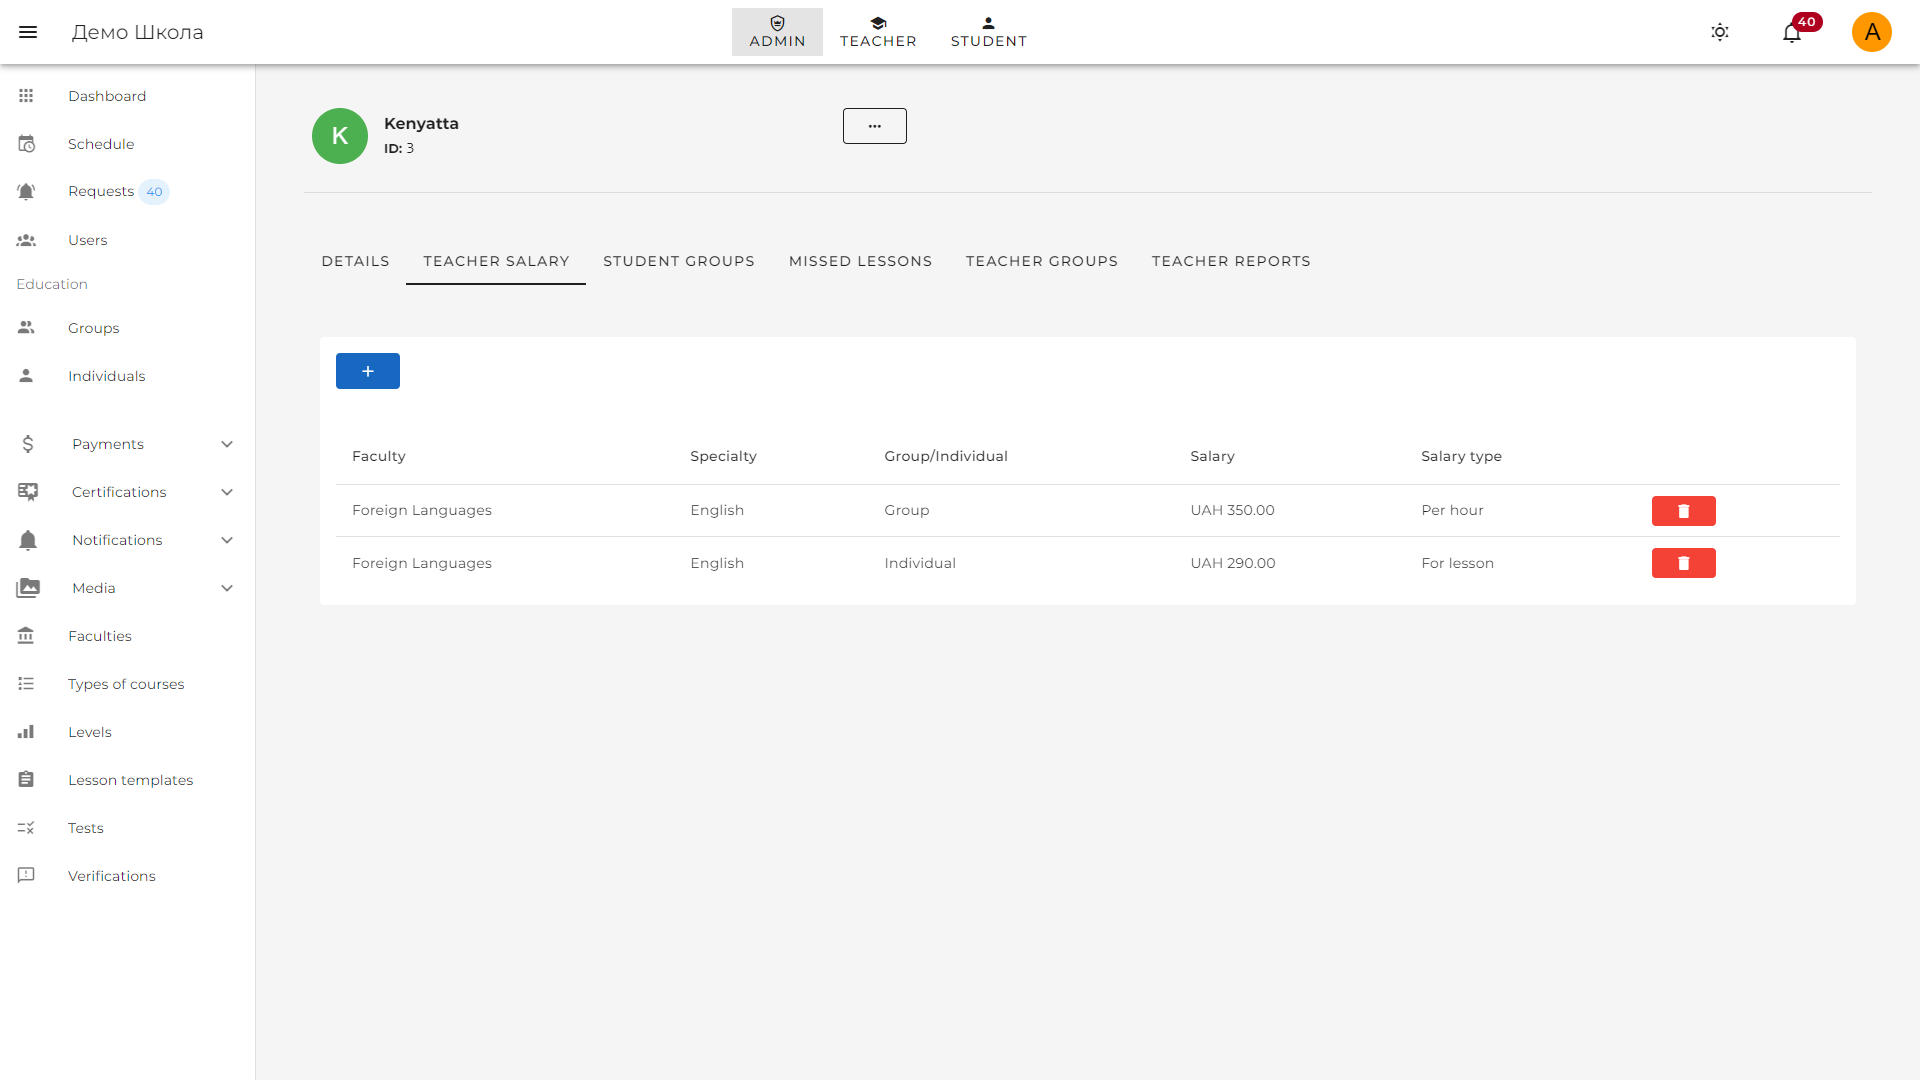Click the Salary type column header
Screen dimensions: 1920x1080
pyautogui.click(x=1461, y=456)
